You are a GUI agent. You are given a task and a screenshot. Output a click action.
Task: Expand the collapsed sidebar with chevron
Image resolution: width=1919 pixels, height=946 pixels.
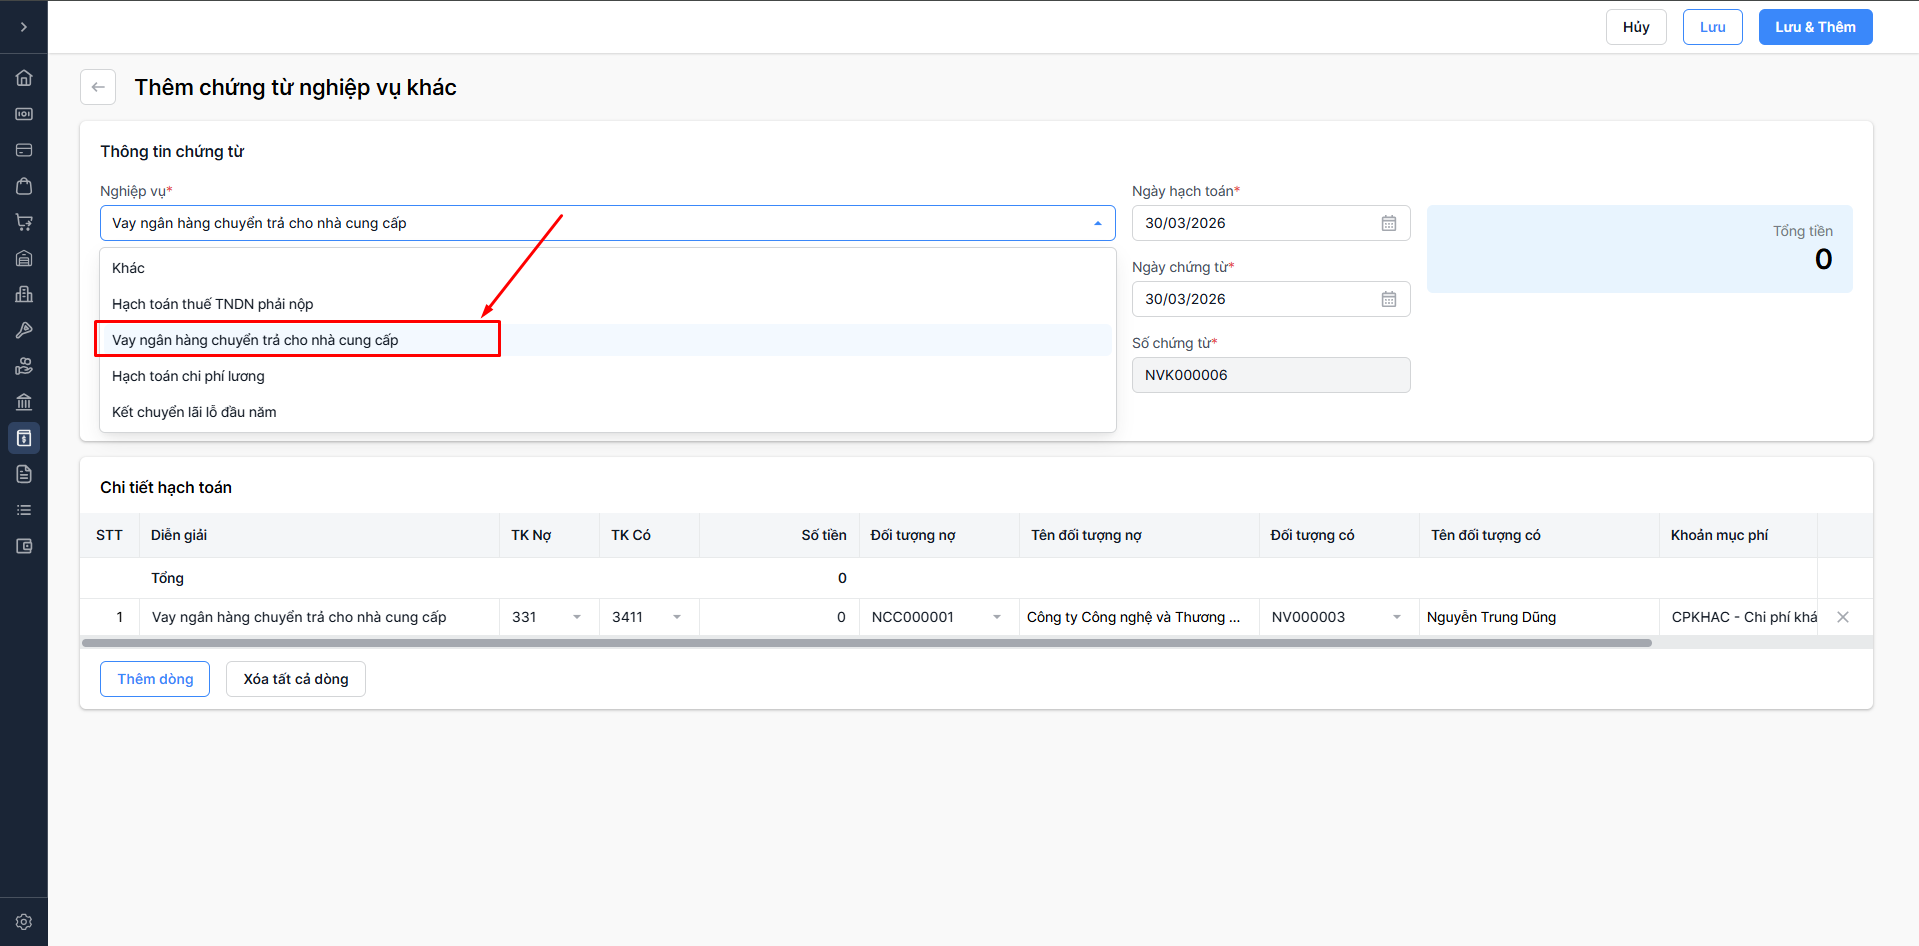[x=24, y=27]
